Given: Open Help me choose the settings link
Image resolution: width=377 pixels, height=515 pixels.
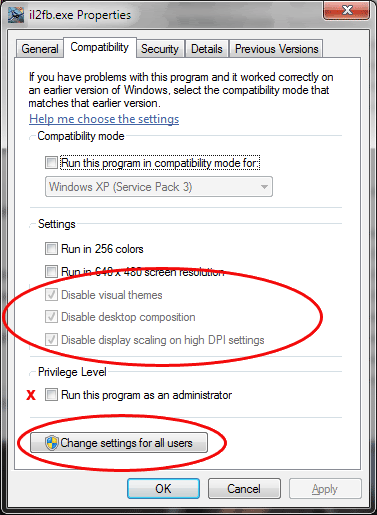Looking at the screenshot, I should tap(104, 119).
